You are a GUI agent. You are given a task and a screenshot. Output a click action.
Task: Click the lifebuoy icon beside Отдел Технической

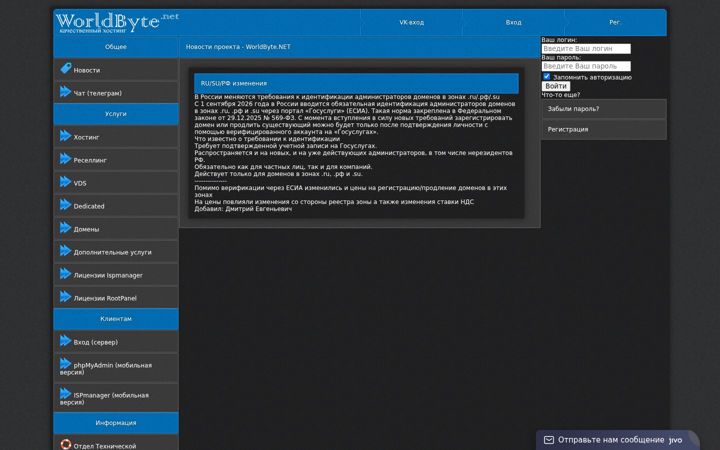tap(66, 444)
